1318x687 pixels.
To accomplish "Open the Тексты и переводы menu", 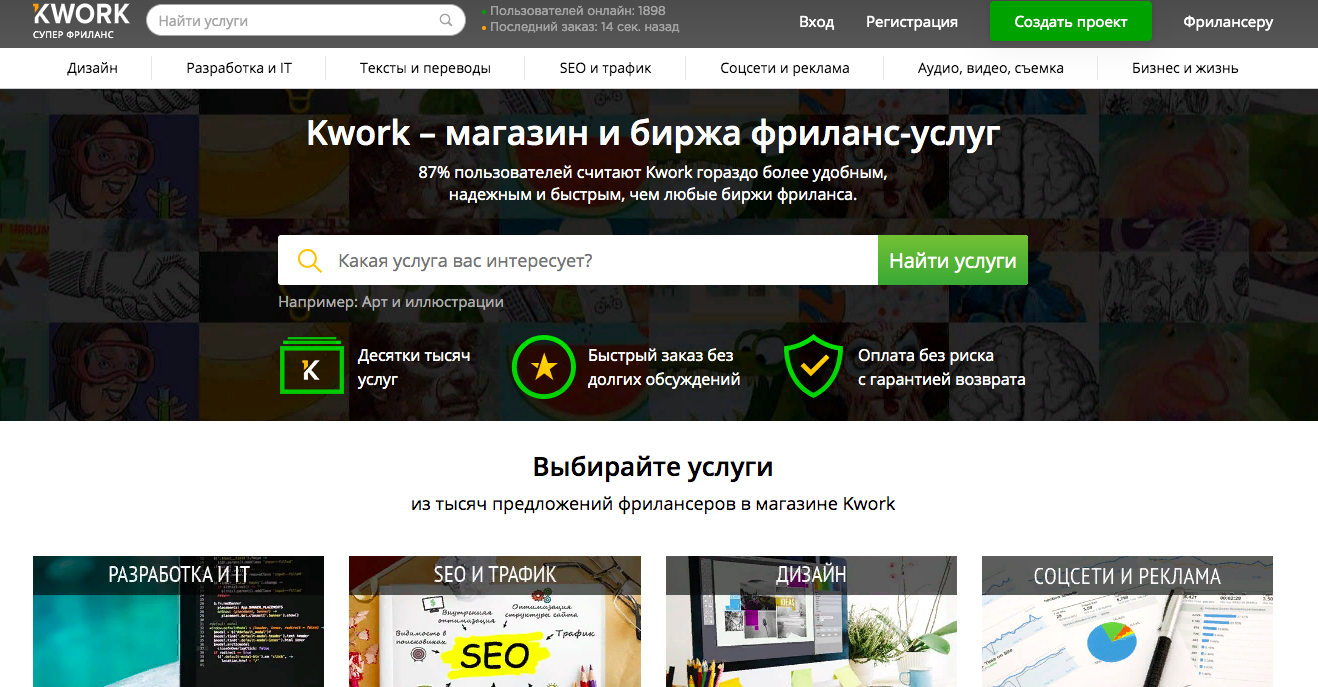I will 425,68.
